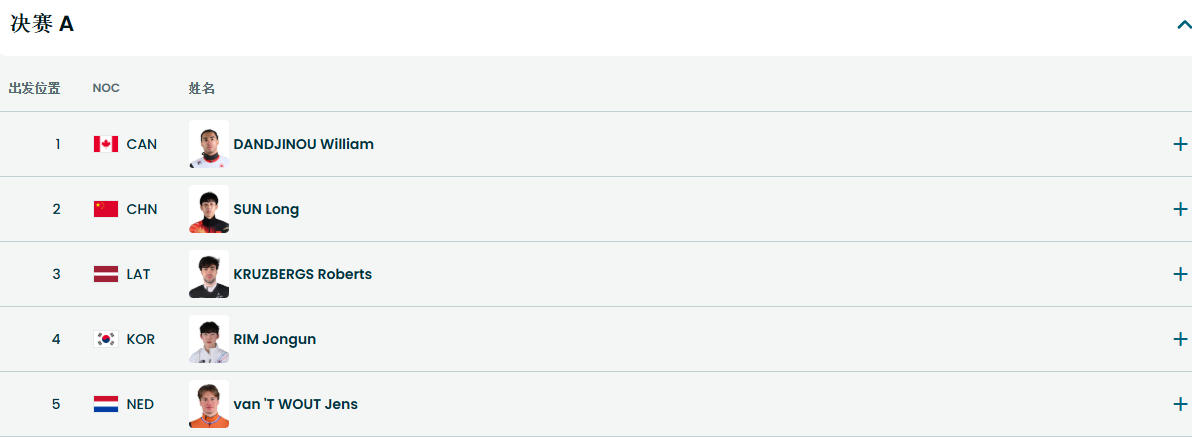Screen dimensions: 1192x437
Task: Select the DANDJINOU William name link
Action: pyautogui.click(x=303, y=144)
